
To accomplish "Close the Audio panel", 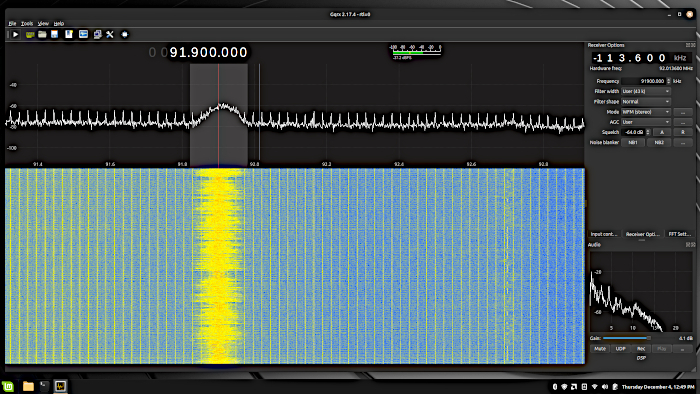I will click(693, 245).
